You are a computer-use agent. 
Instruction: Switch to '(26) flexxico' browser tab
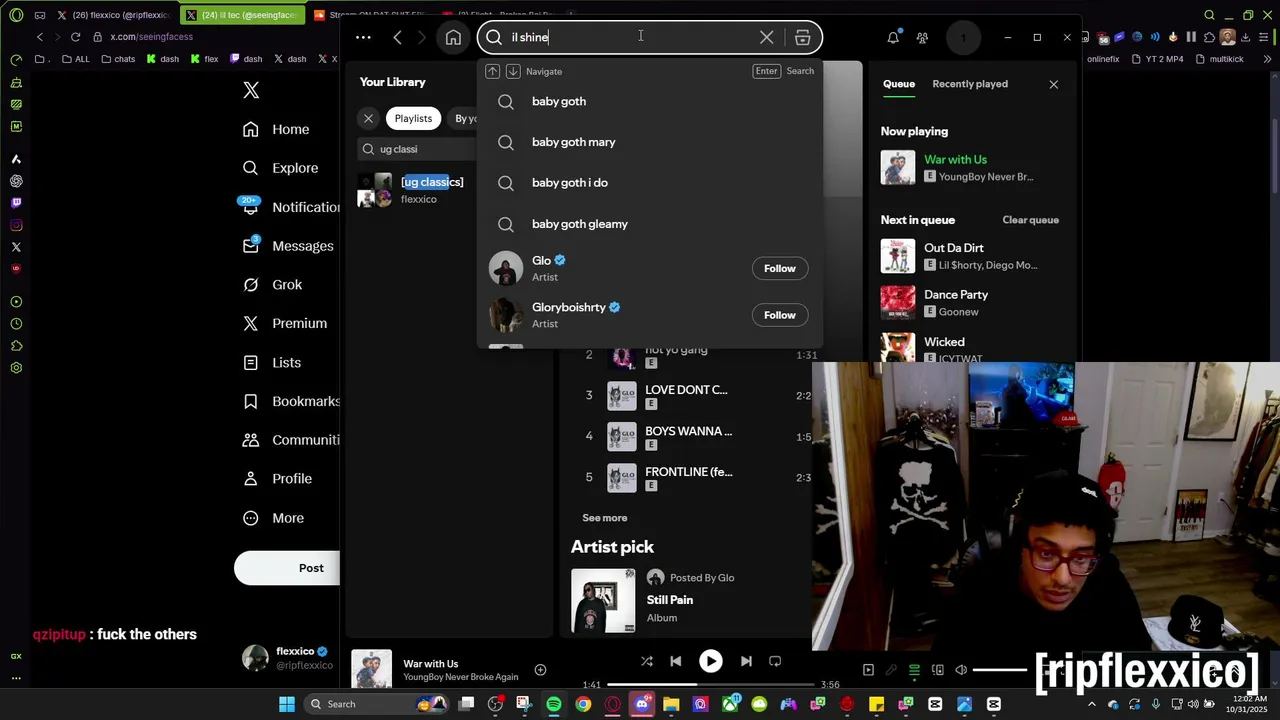coord(112,15)
